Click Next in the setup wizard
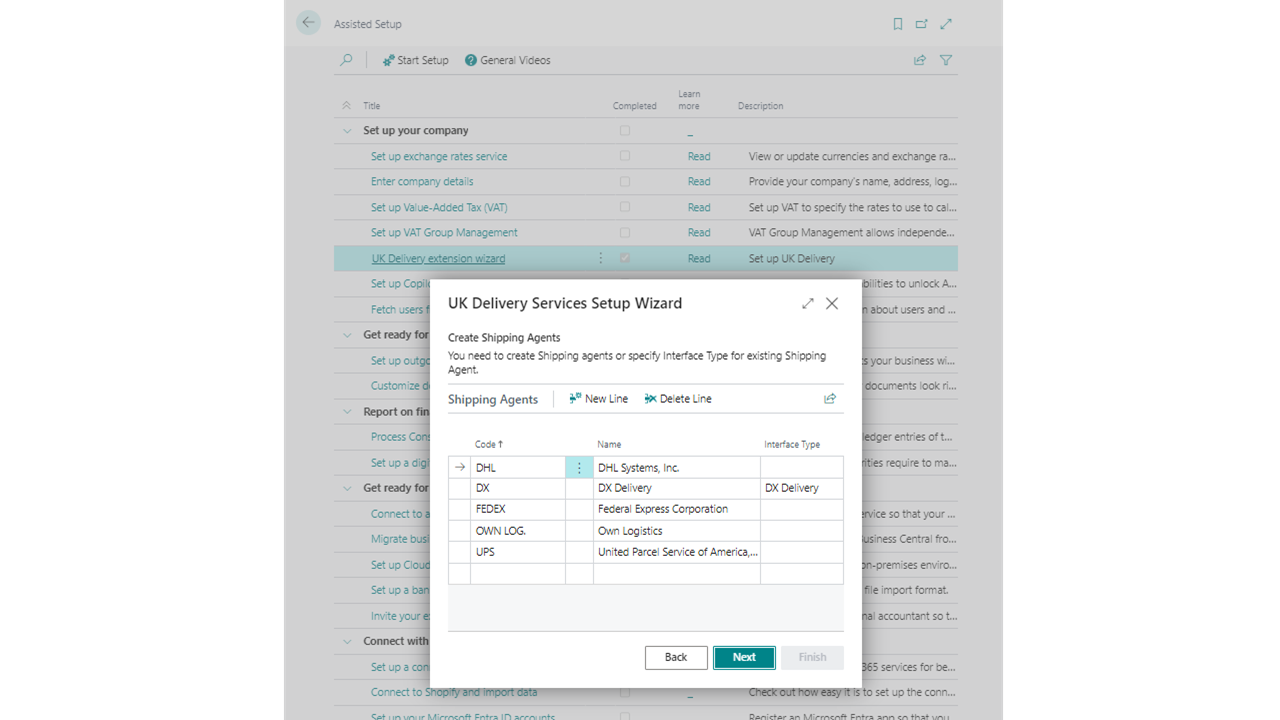Image resolution: width=1280 pixels, height=720 pixels. (x=743, y=657)
